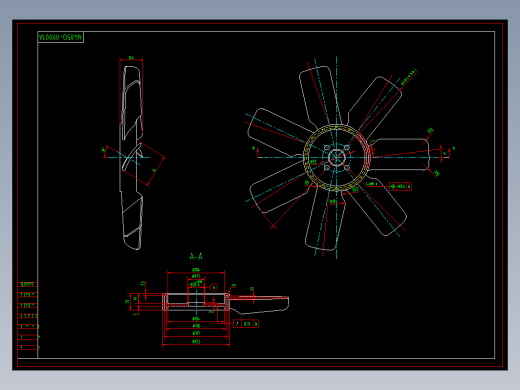Select the upper-left bolt hole on the hub

(x=327, y=148)
